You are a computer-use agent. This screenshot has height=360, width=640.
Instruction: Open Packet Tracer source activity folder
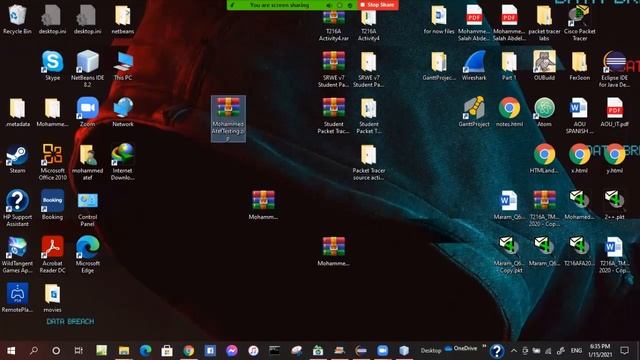click(x=369, y=162)
